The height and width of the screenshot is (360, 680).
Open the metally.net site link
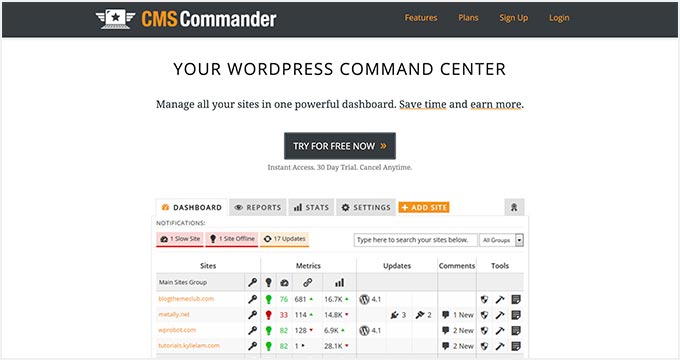[174, 314]
